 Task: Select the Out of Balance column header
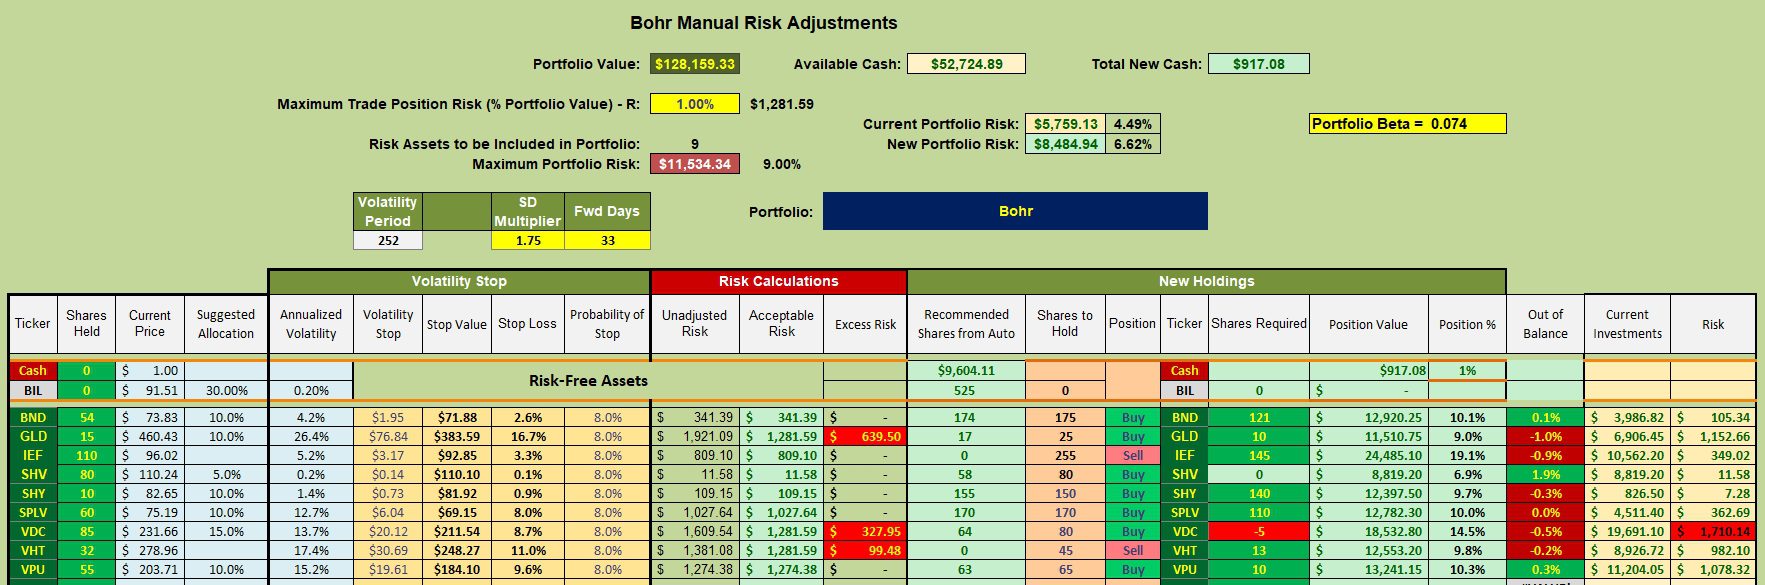1545,324
